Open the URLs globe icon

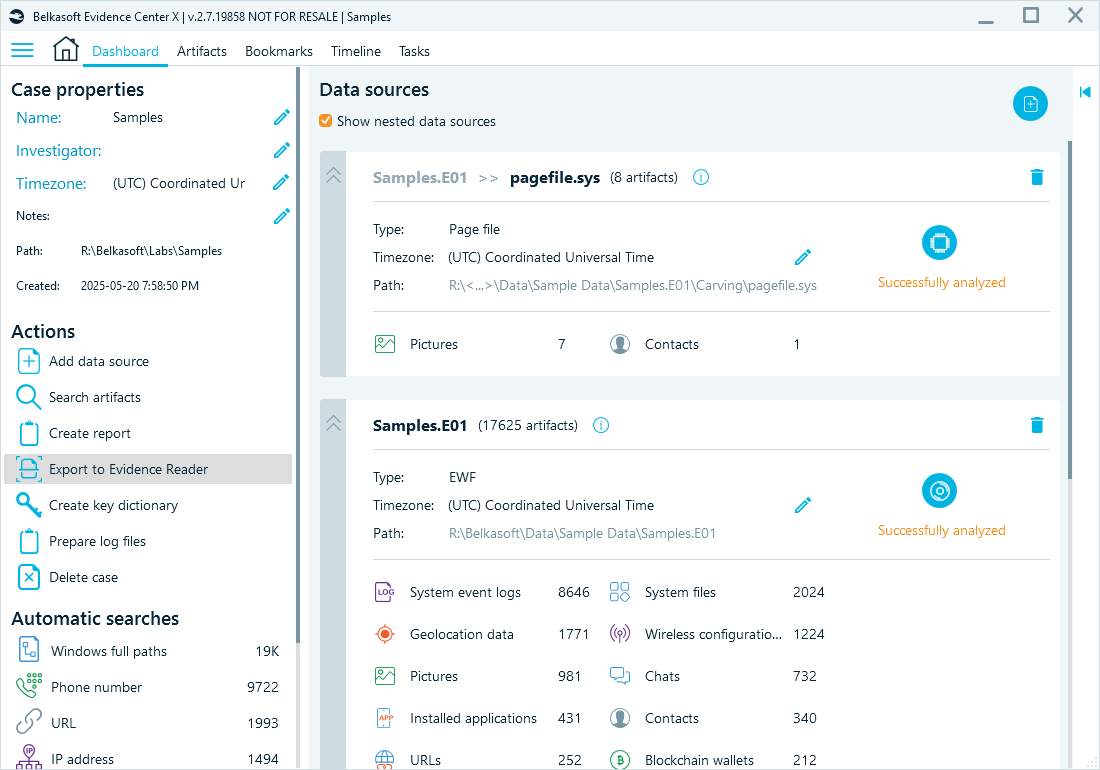pyautogui.click(x=385, y=759)
